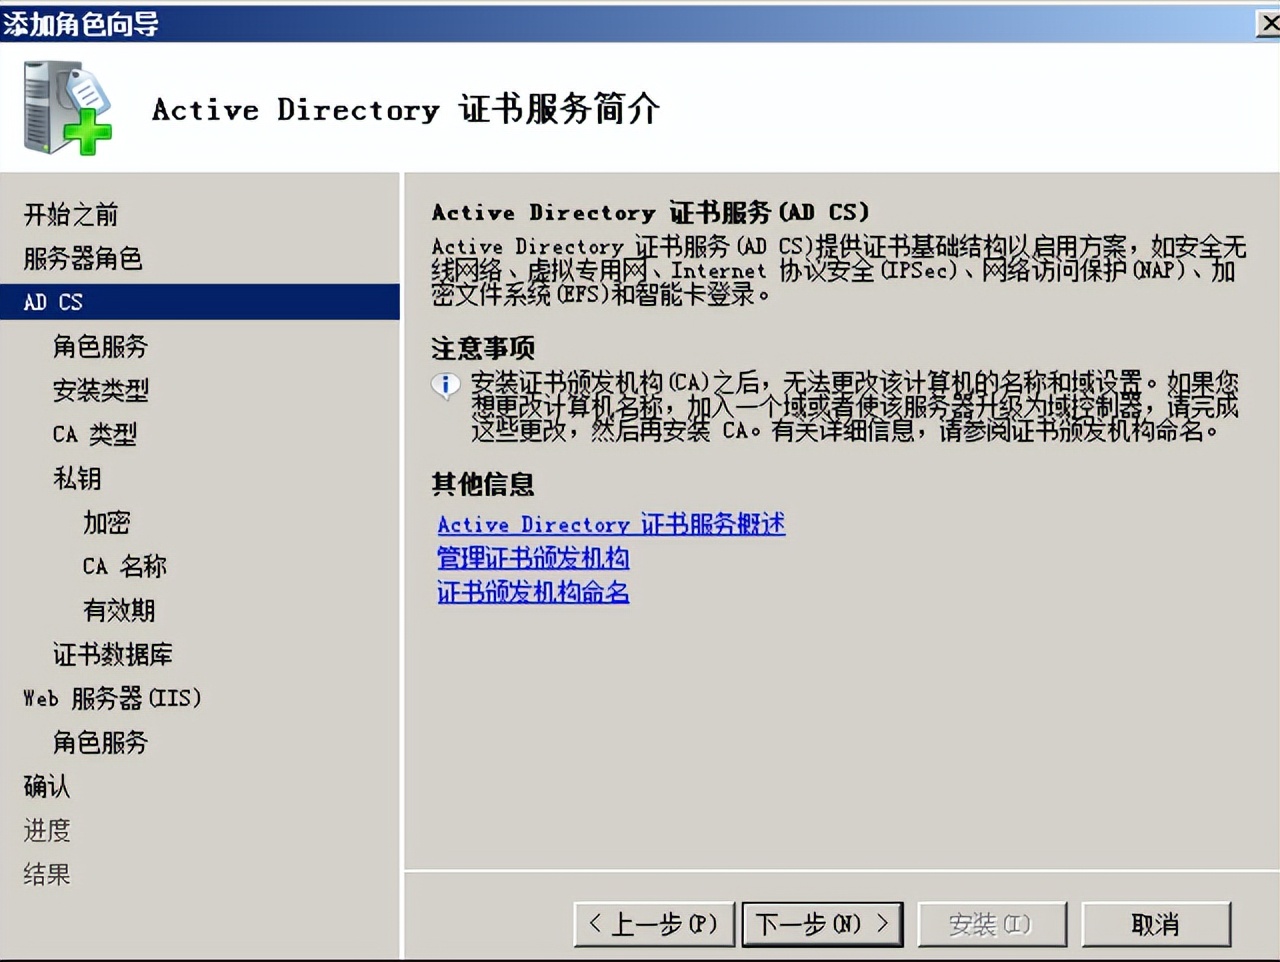Screen dimensions: 1280x962
Task: Click the info icon beside 注意事项 note
Action: click(444, 385)
